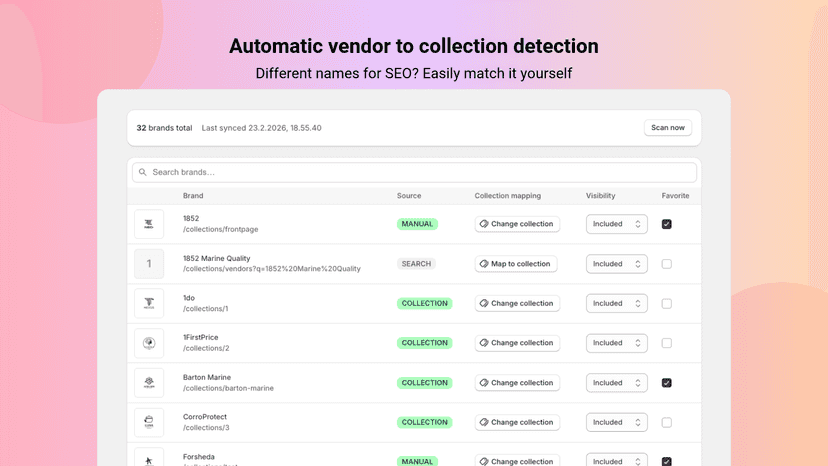Click the tag icon on the Map to collection button
Image resolution: width=828 pixels, height=466 pixels.
click(x=484, y=264)
